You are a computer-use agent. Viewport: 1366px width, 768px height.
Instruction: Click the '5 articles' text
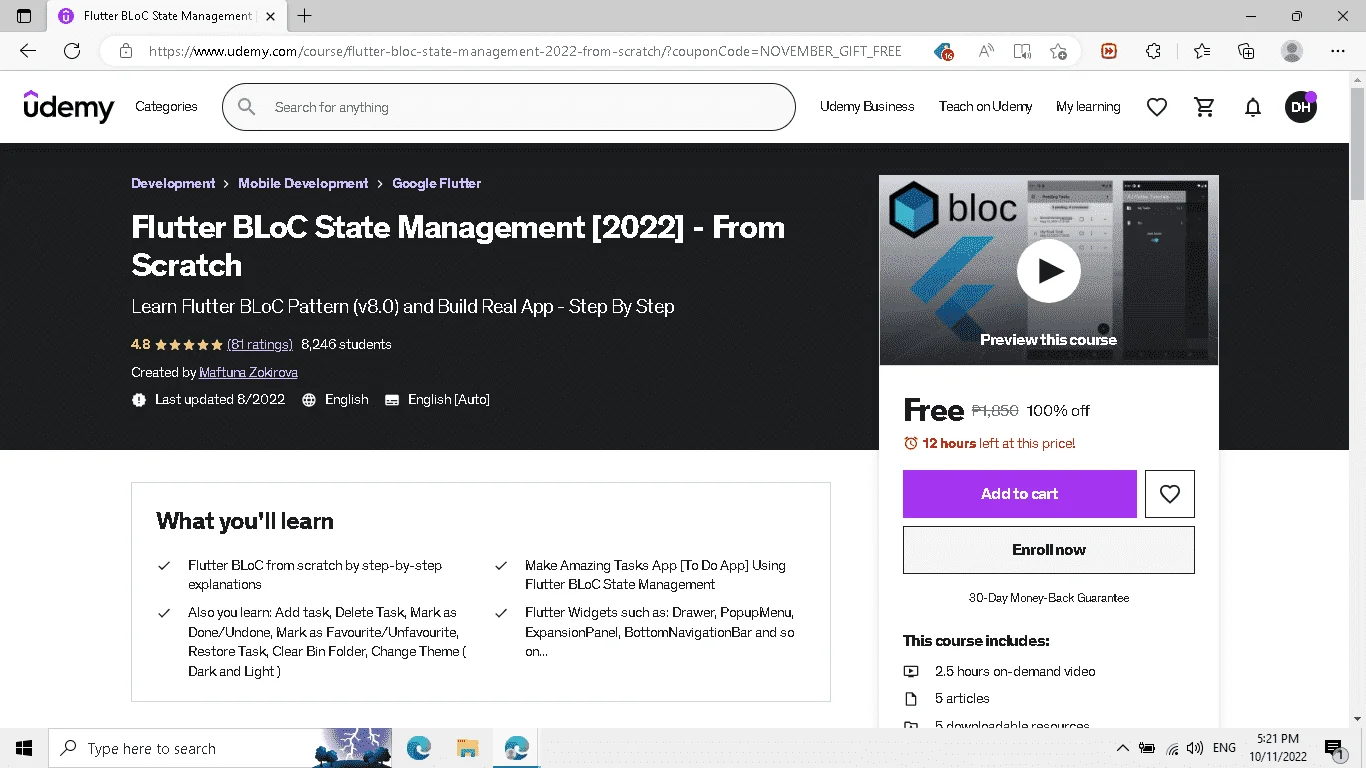pyautogui.click(x=962, y=699)
